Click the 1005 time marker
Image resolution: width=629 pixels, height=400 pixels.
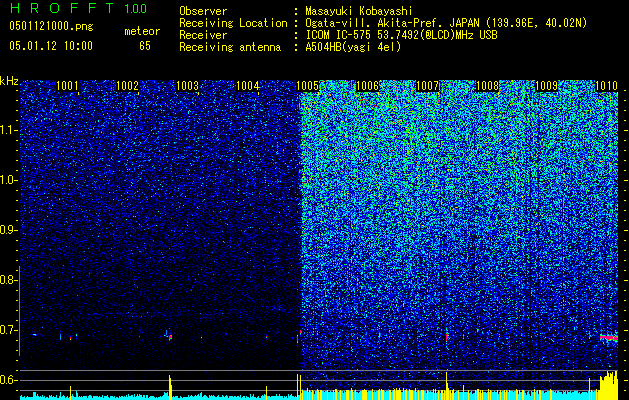coord(308,85)
